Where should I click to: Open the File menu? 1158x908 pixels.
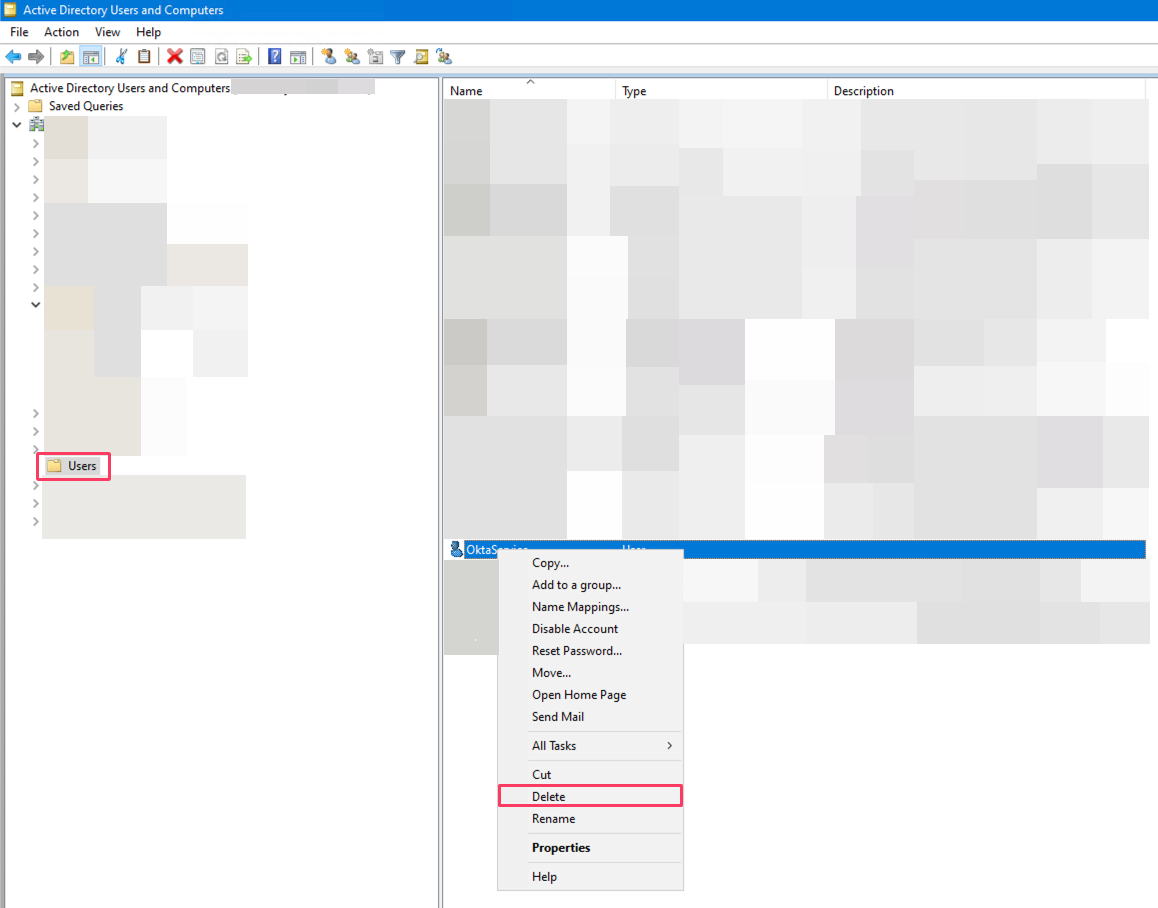coord(19,32)
